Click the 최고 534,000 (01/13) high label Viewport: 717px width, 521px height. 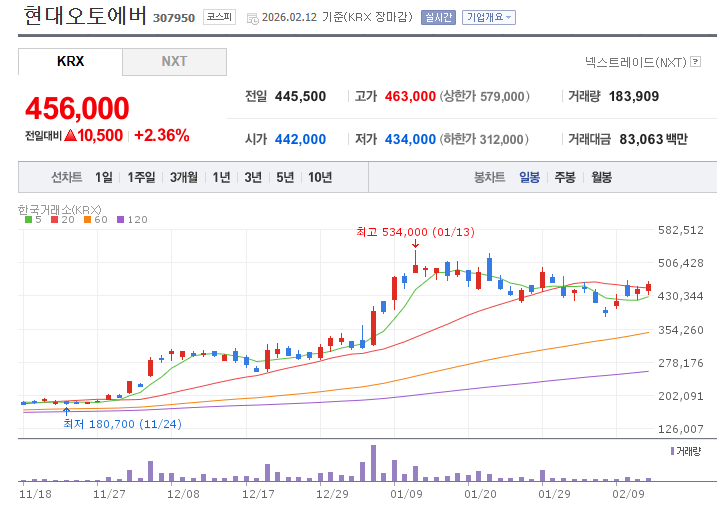coord(415,232)
